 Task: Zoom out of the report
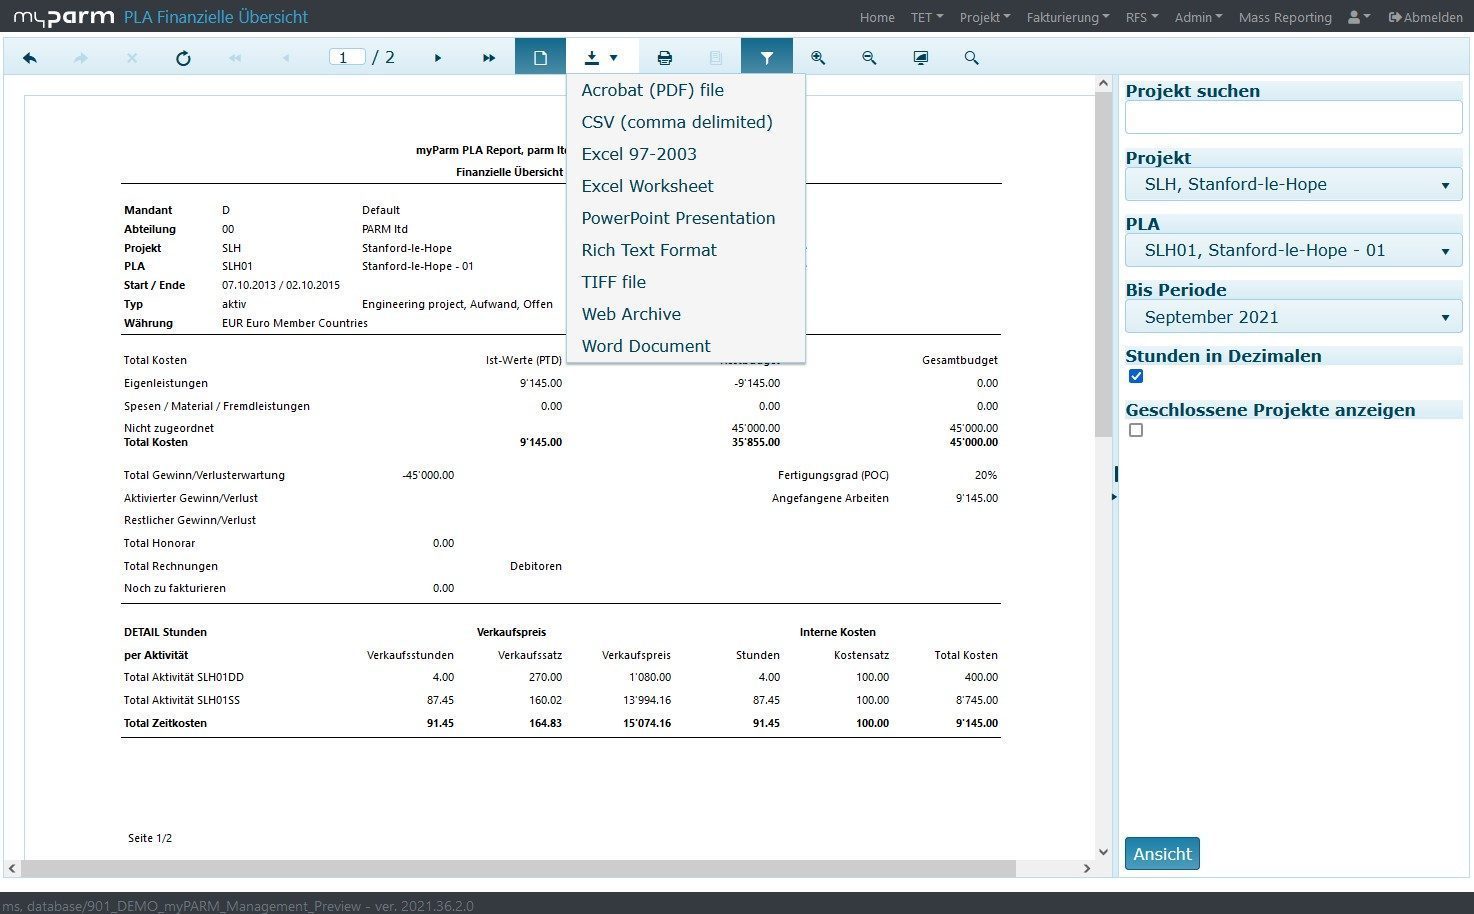[x=869, y=58]
